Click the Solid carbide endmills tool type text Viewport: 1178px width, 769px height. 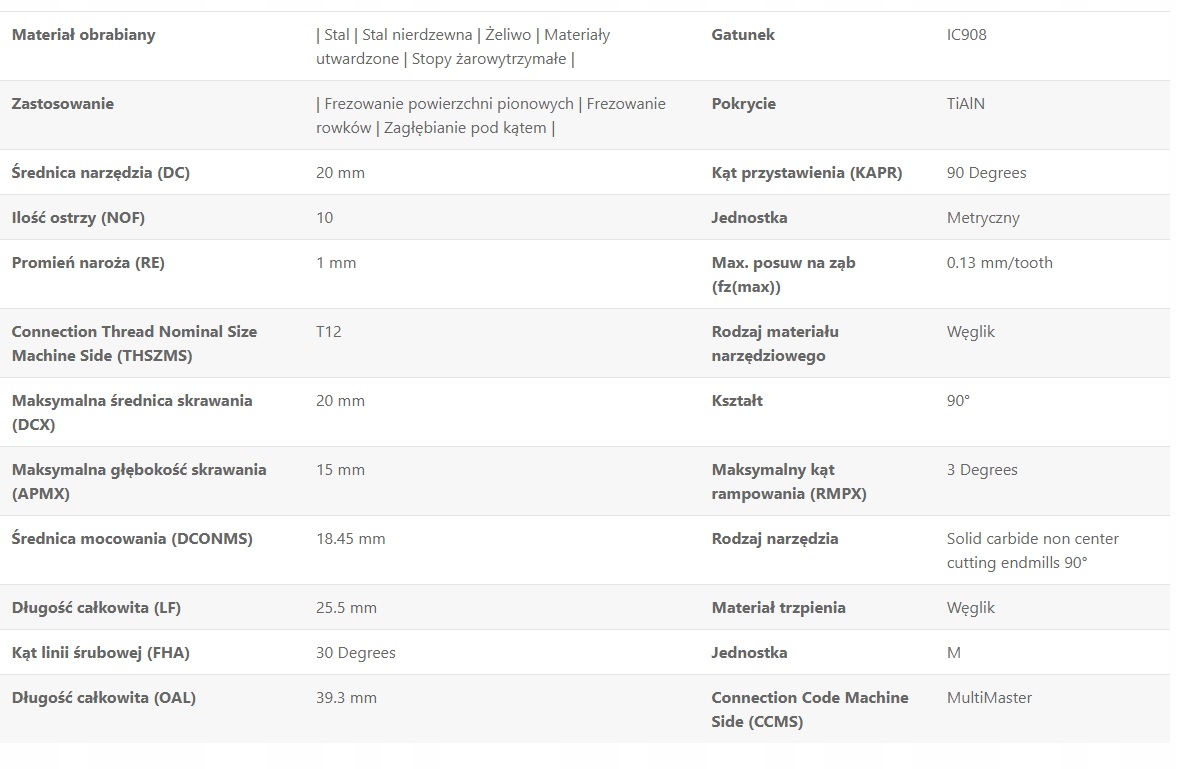[1032, 551]
